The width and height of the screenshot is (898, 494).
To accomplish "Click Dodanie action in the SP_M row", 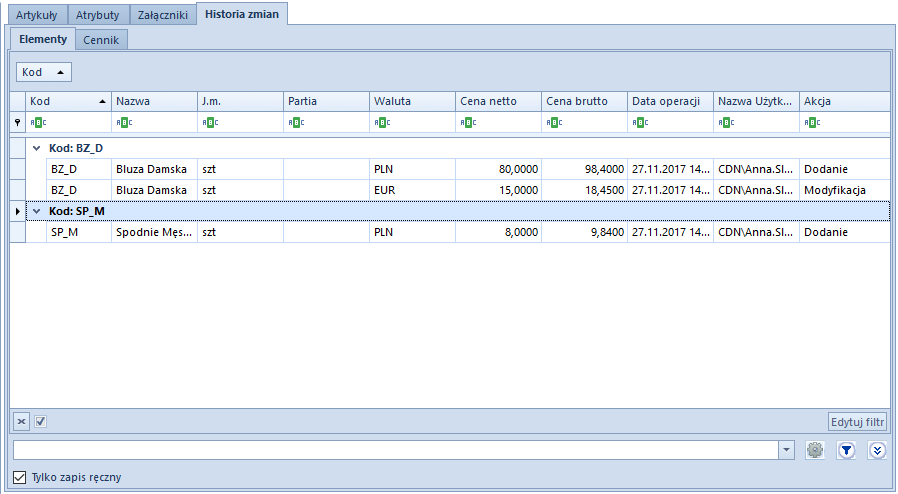I will [x=844, y=232].
